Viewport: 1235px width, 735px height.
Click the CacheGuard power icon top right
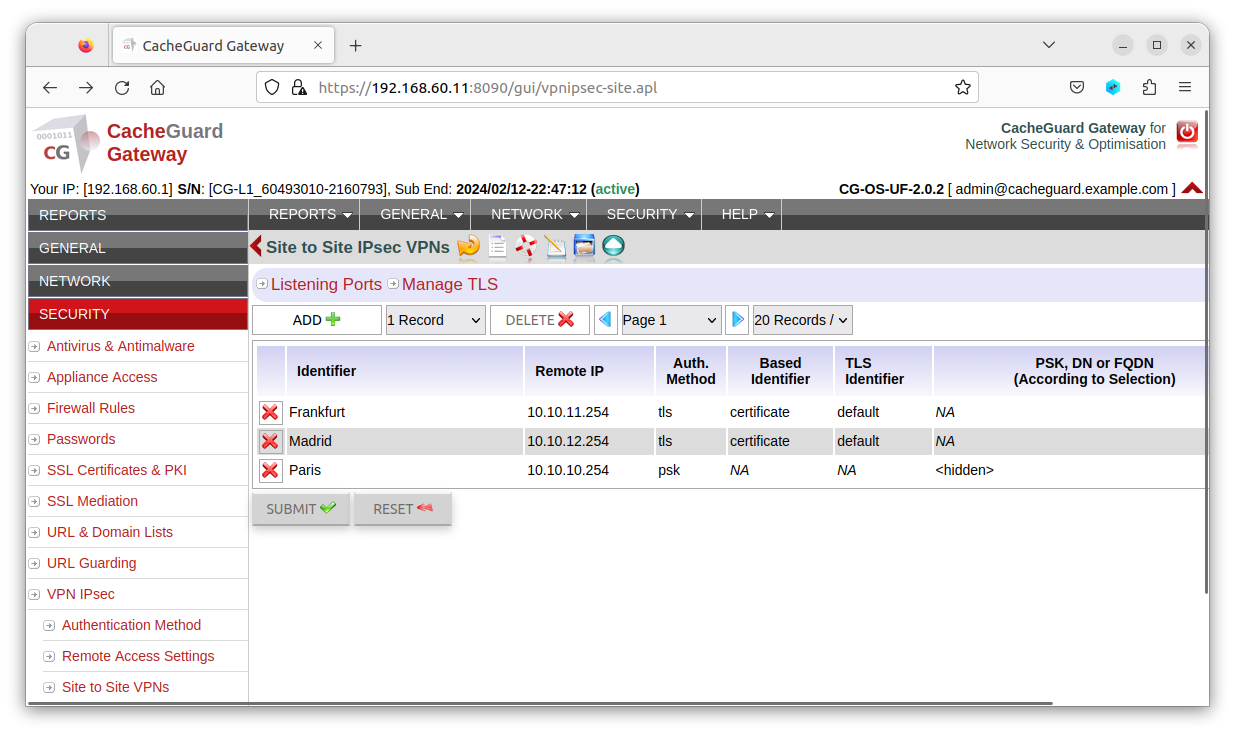click(1186, 134)
